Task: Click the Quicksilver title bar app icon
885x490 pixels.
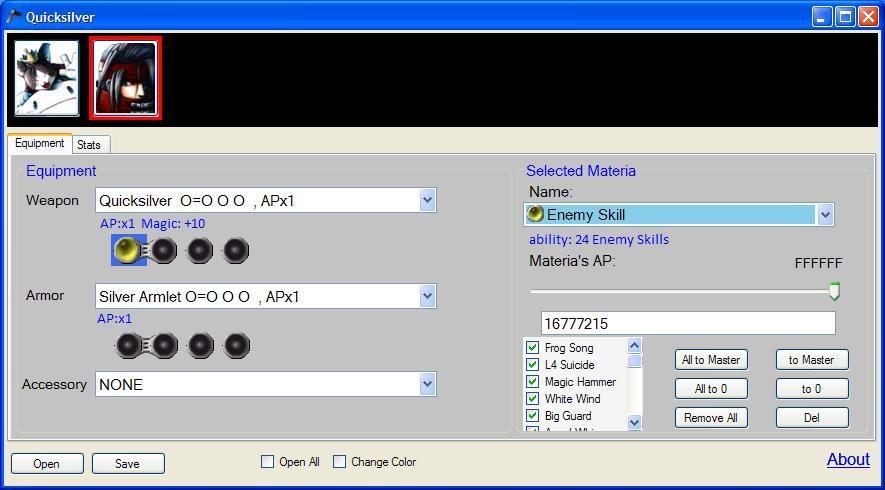Action: coord(14,17)
